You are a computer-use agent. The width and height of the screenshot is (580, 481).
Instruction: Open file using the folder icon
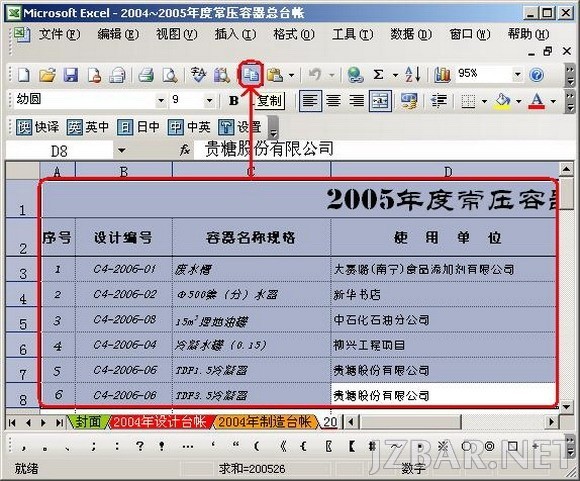coord(47,75)
